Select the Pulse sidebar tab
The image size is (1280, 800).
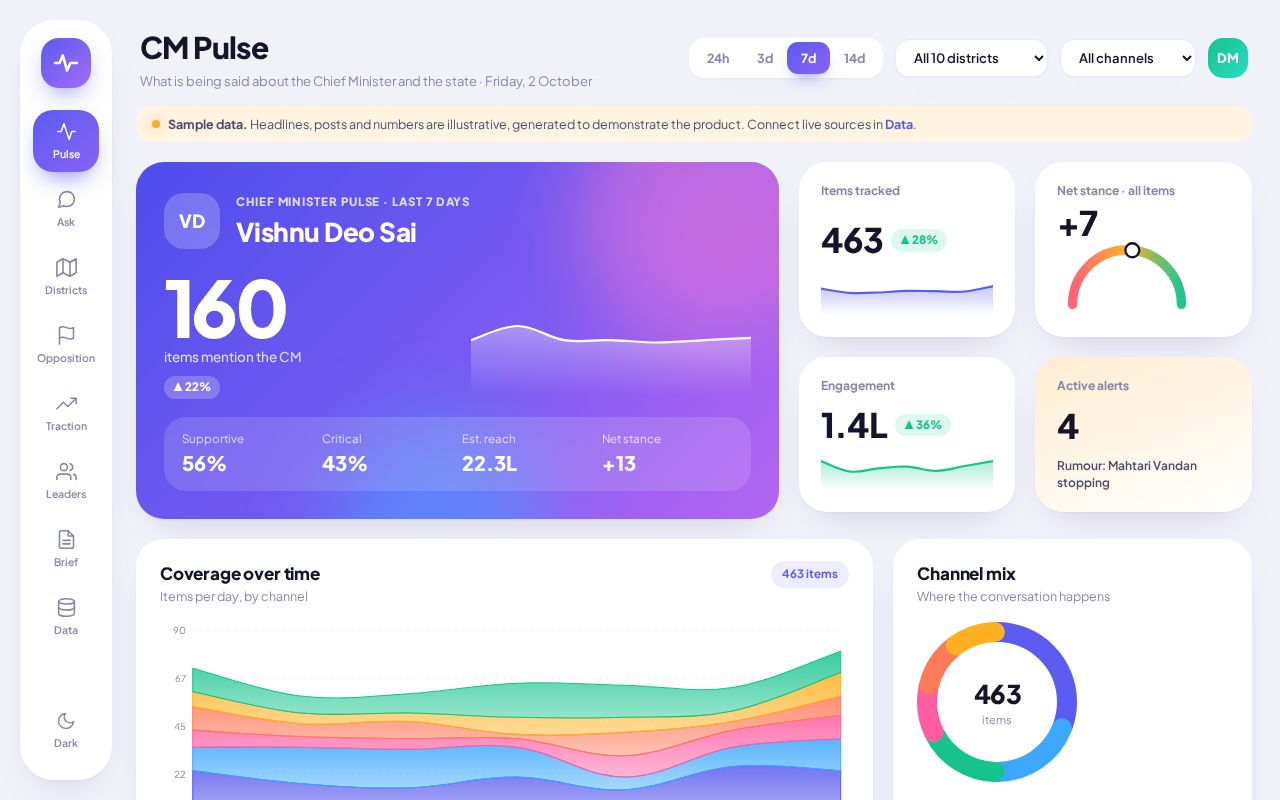click(66, 141)
